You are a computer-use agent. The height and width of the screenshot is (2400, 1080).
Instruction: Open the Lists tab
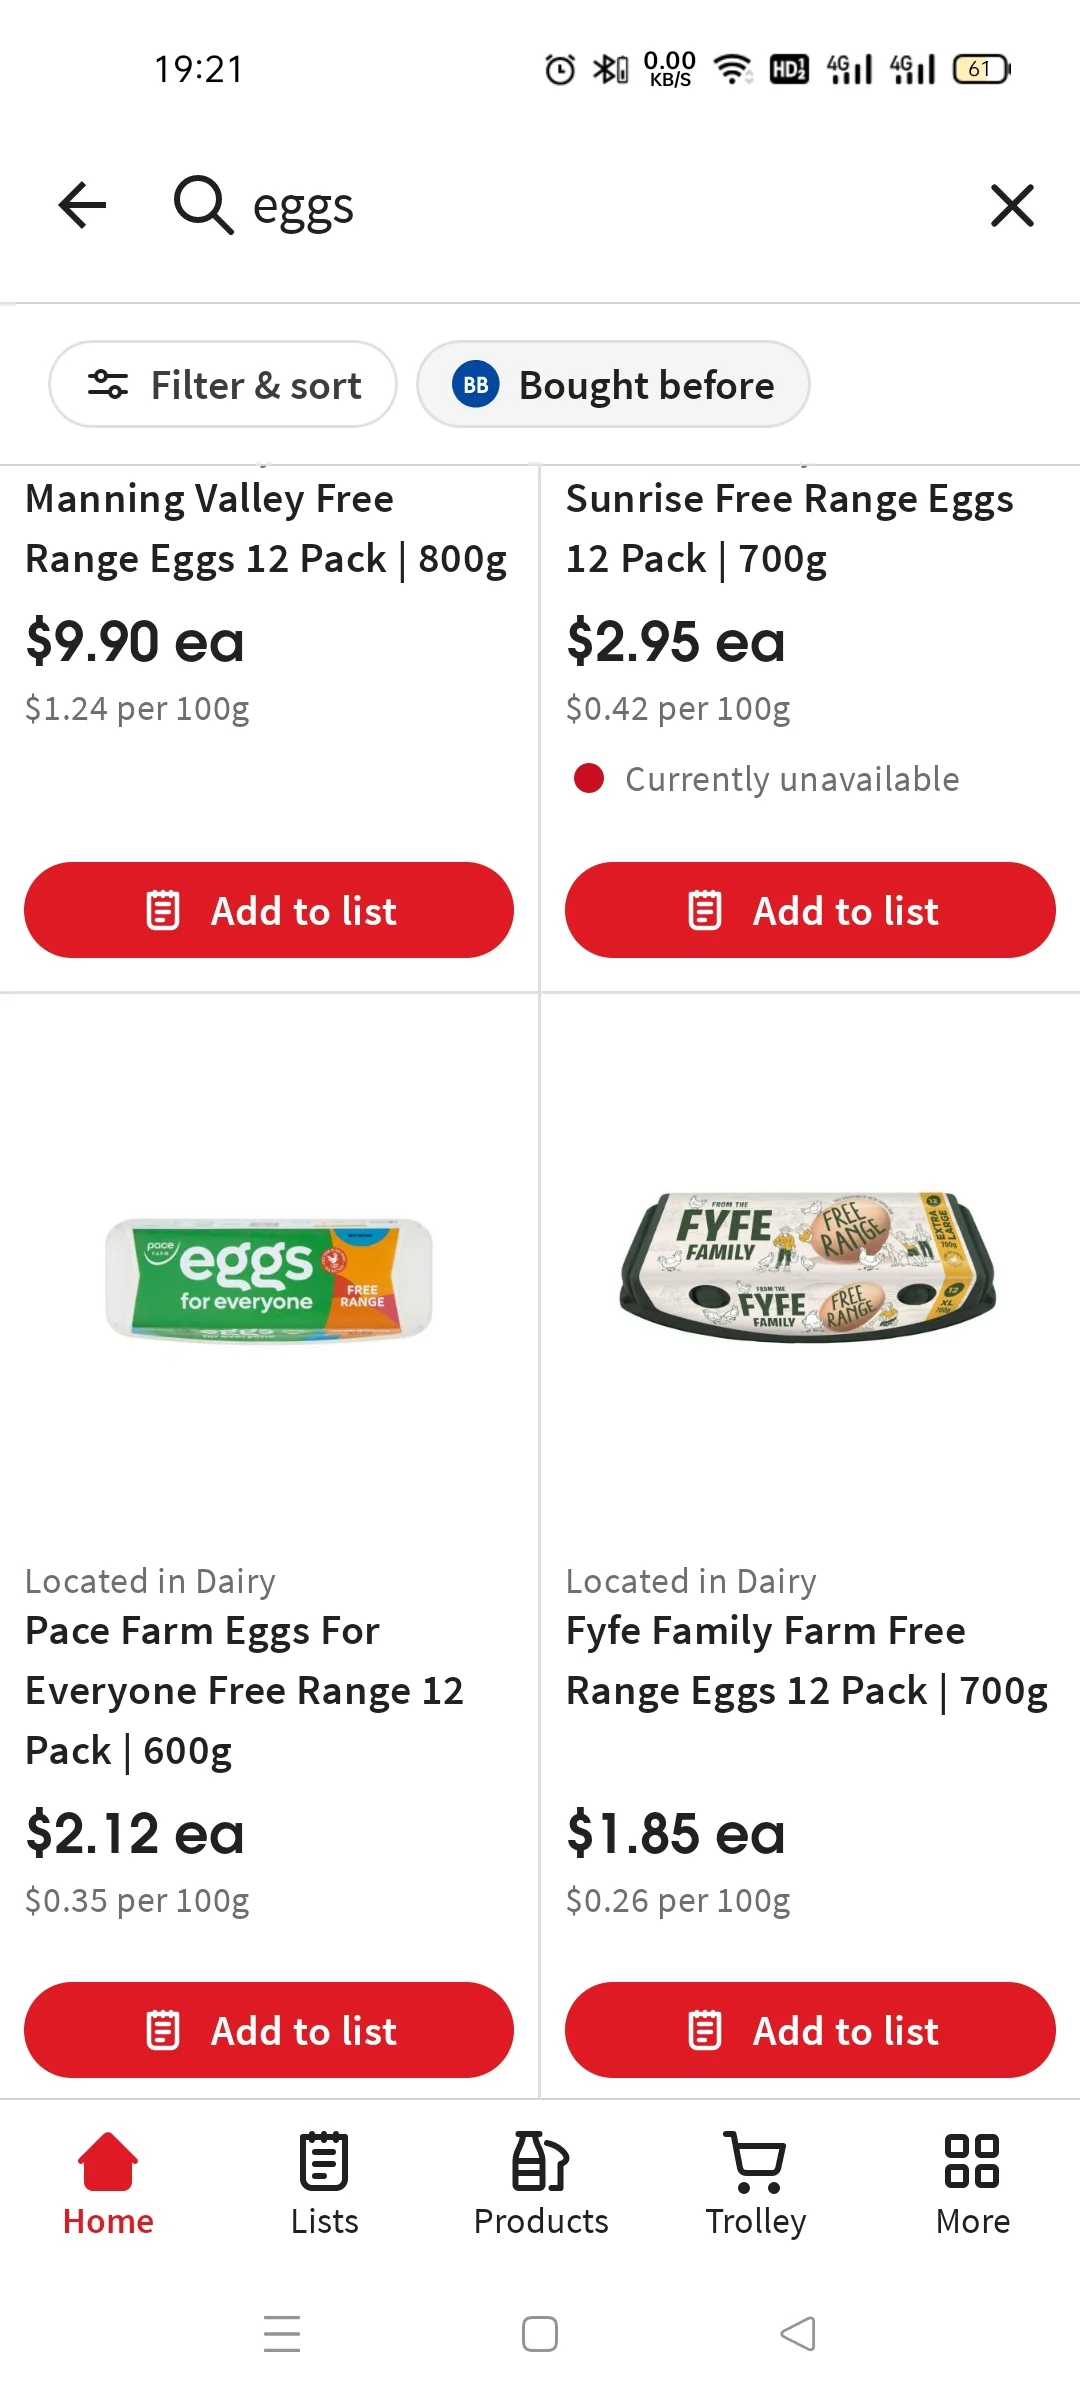click(324, 2185)
